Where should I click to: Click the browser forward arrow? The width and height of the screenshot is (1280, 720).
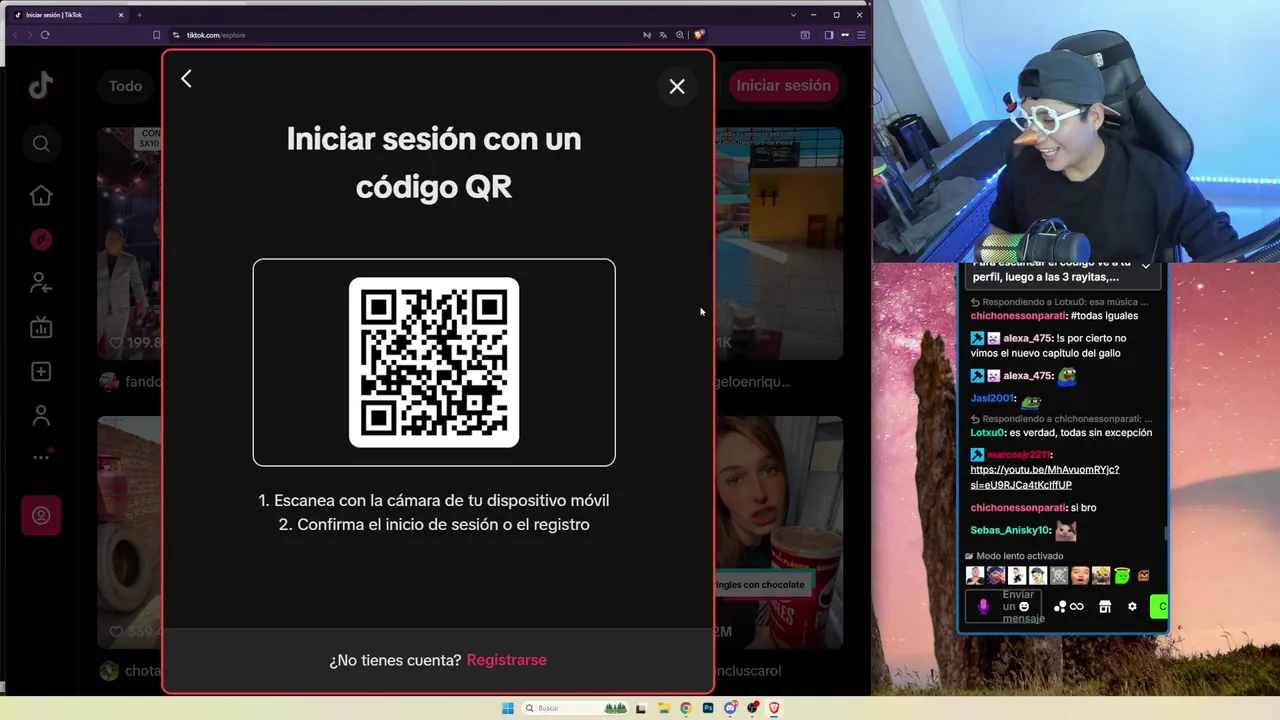pos(29,35)
